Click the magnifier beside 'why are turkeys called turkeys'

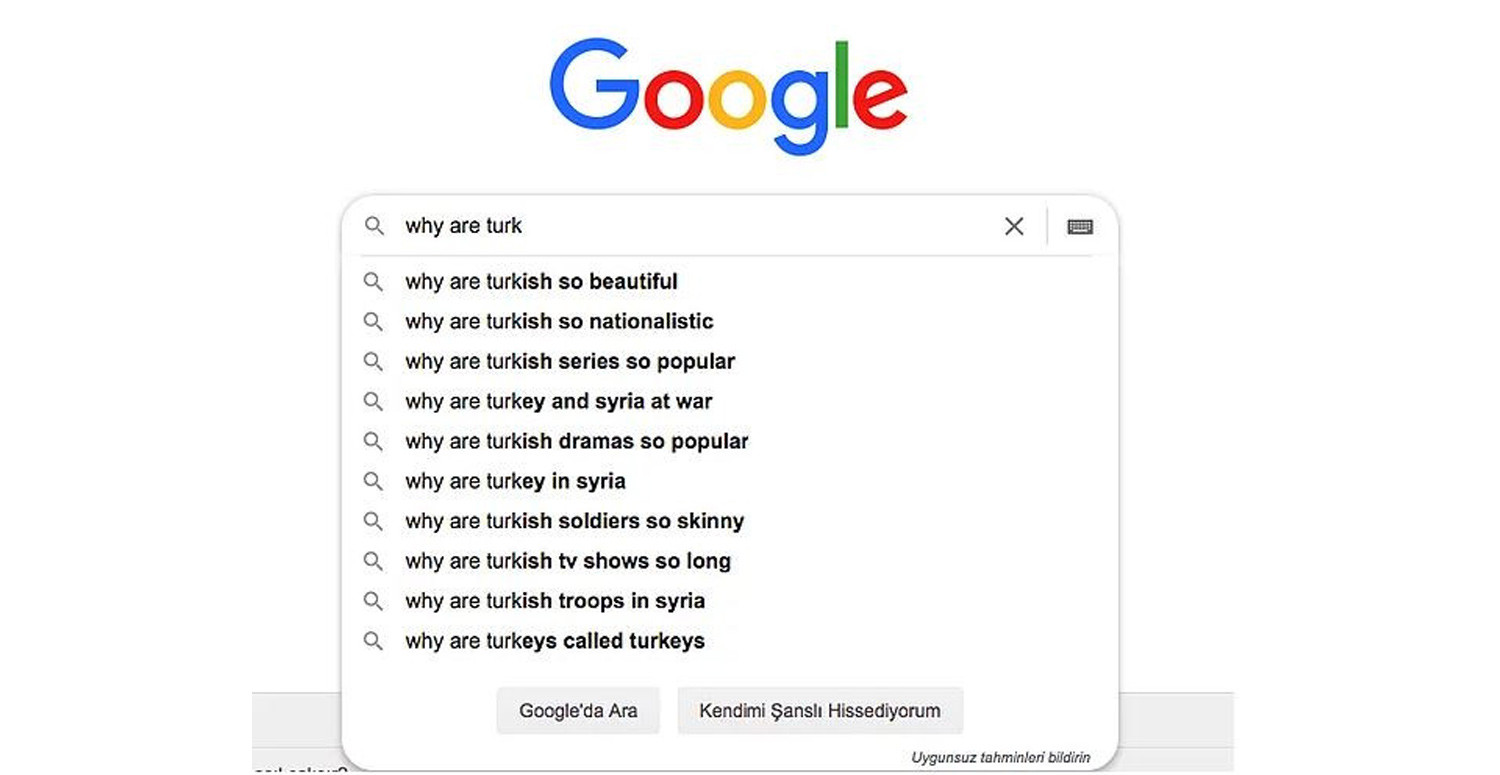click(x=374, y=641)
